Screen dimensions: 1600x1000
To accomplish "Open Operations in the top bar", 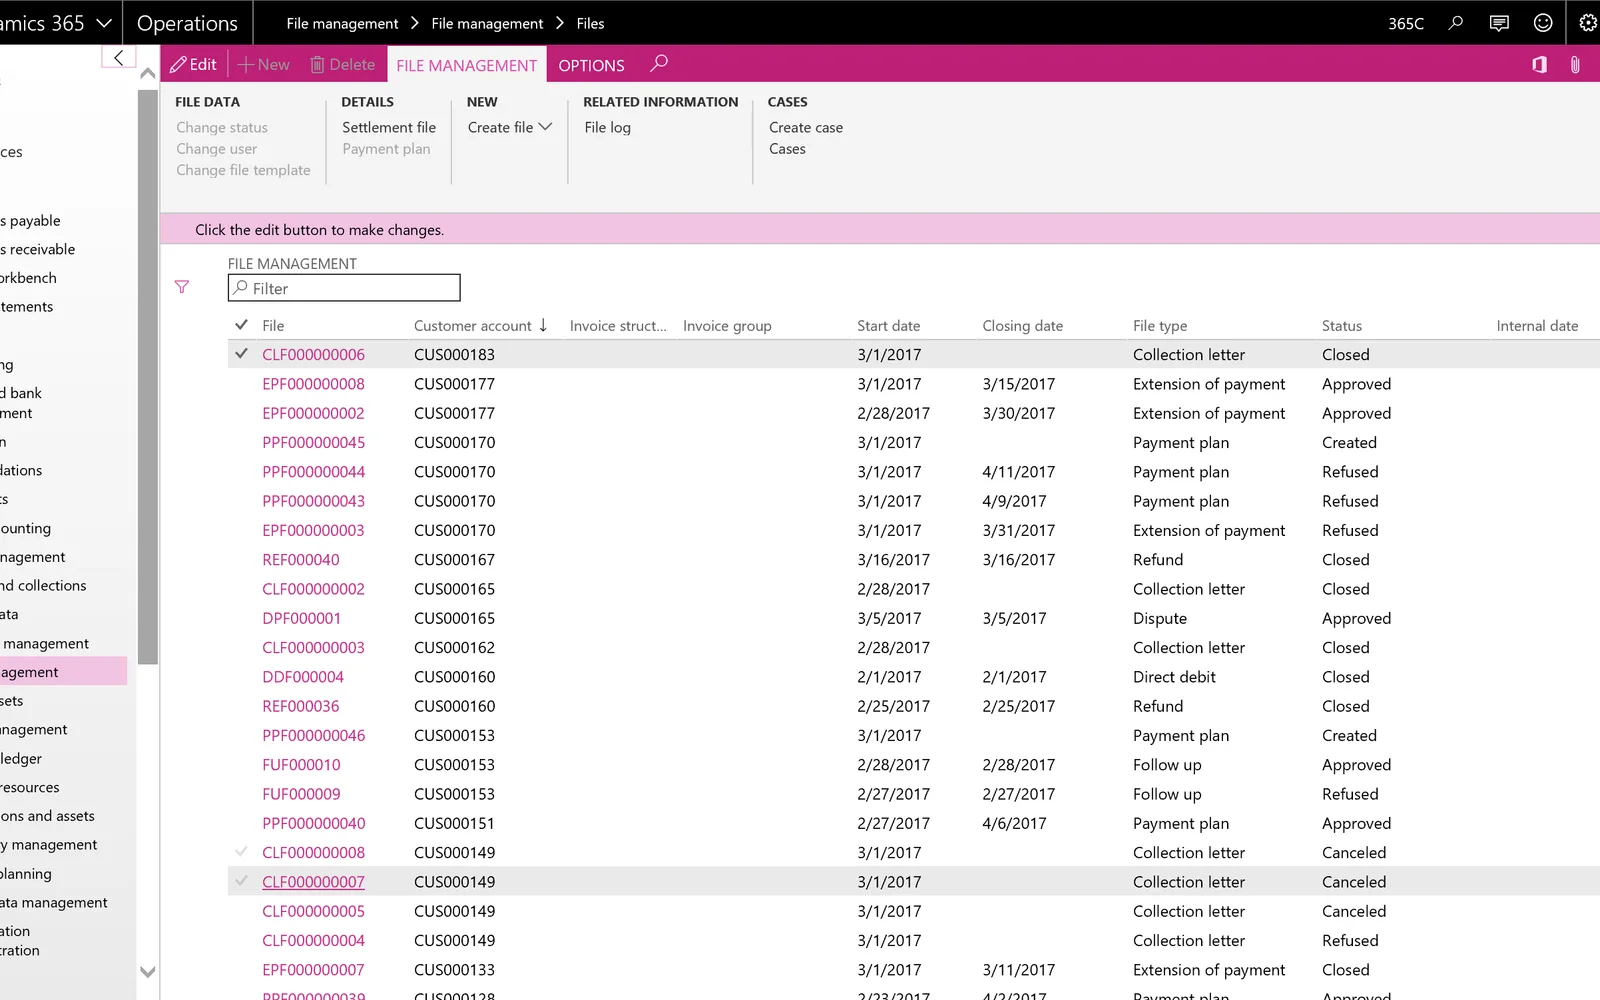I will tap(187, 23).
